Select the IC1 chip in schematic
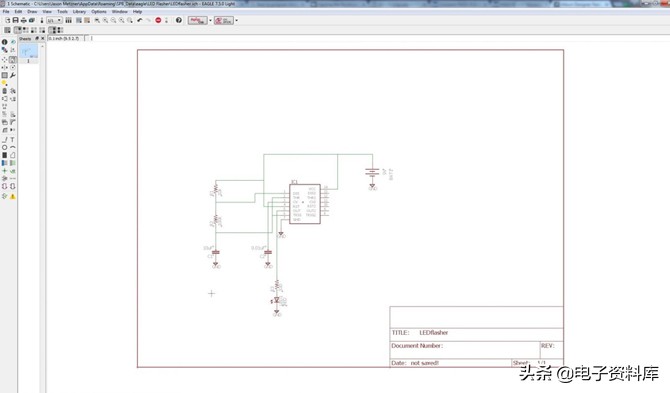The height and width of the screenshot is (393, 670). point(305,204)
